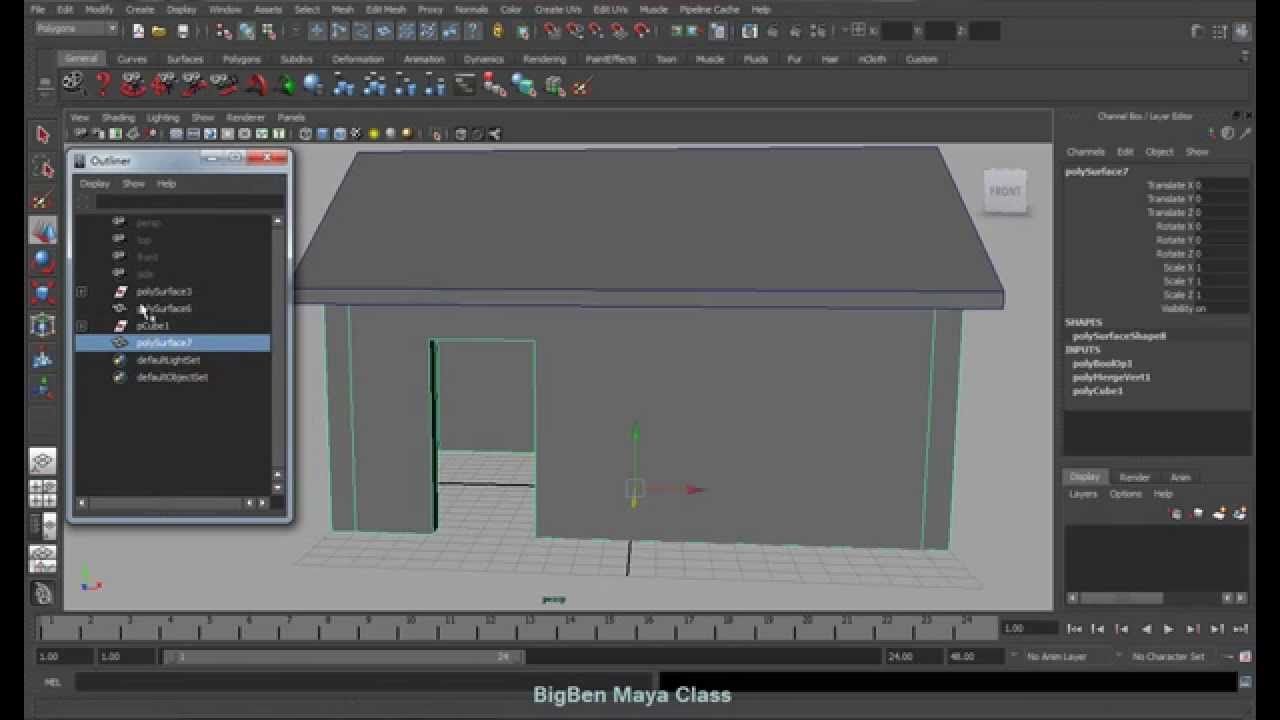1280x720 pixels.
Task: Pick the Rotate tool sphere icon
Action: 42,262
